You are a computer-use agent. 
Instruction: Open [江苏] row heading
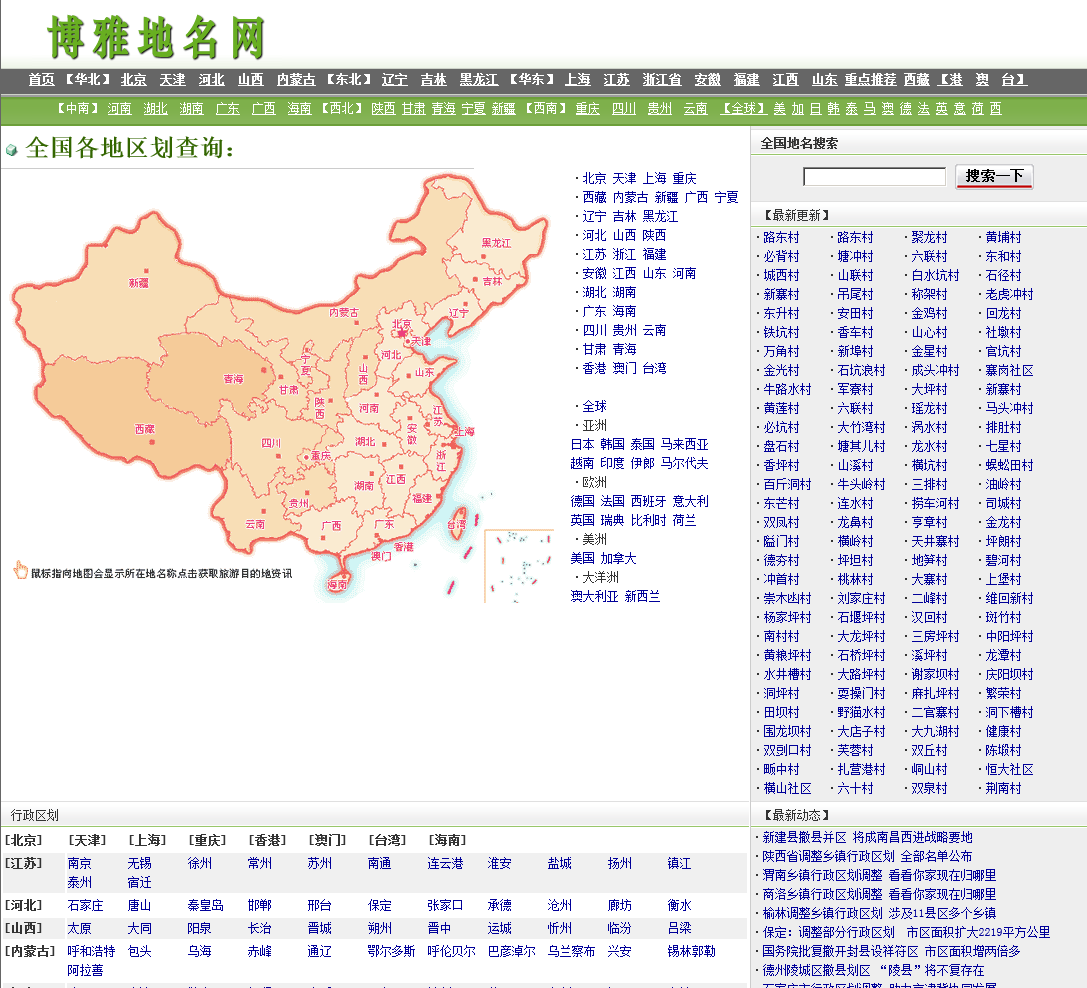pyautogui.click(x=24, y=863)
